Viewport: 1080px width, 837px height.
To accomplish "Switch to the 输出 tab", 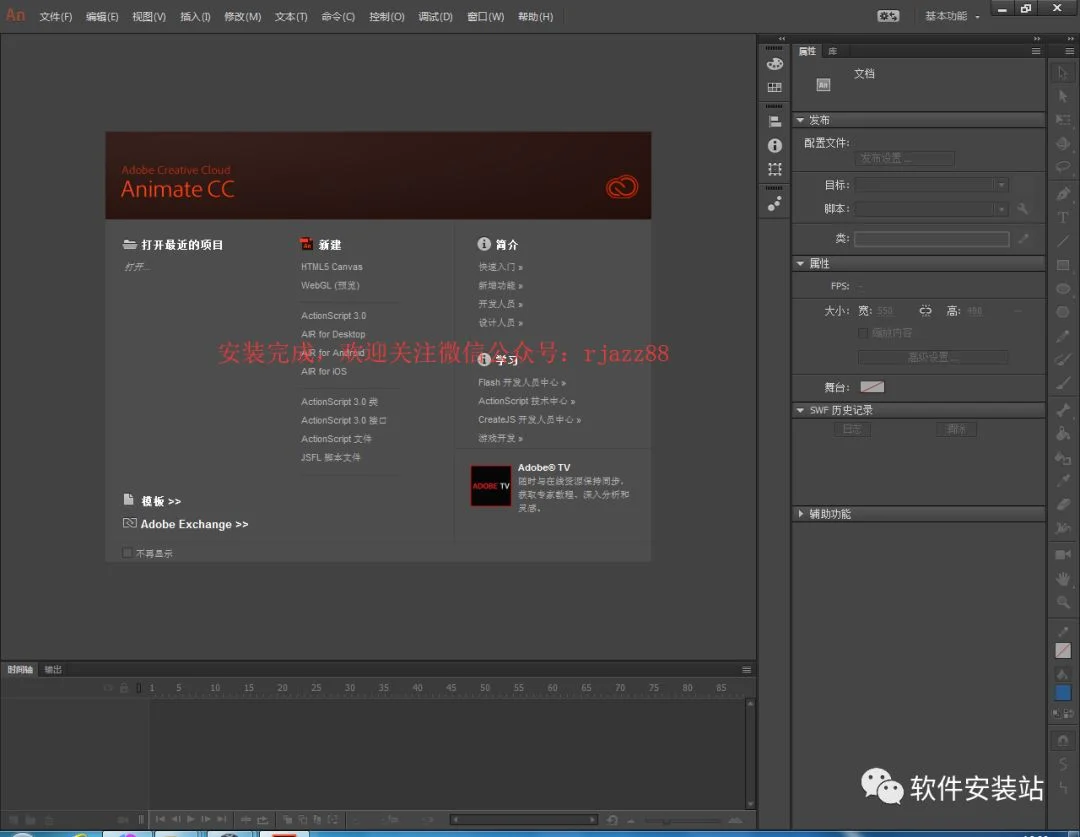I will coord(53,669).
